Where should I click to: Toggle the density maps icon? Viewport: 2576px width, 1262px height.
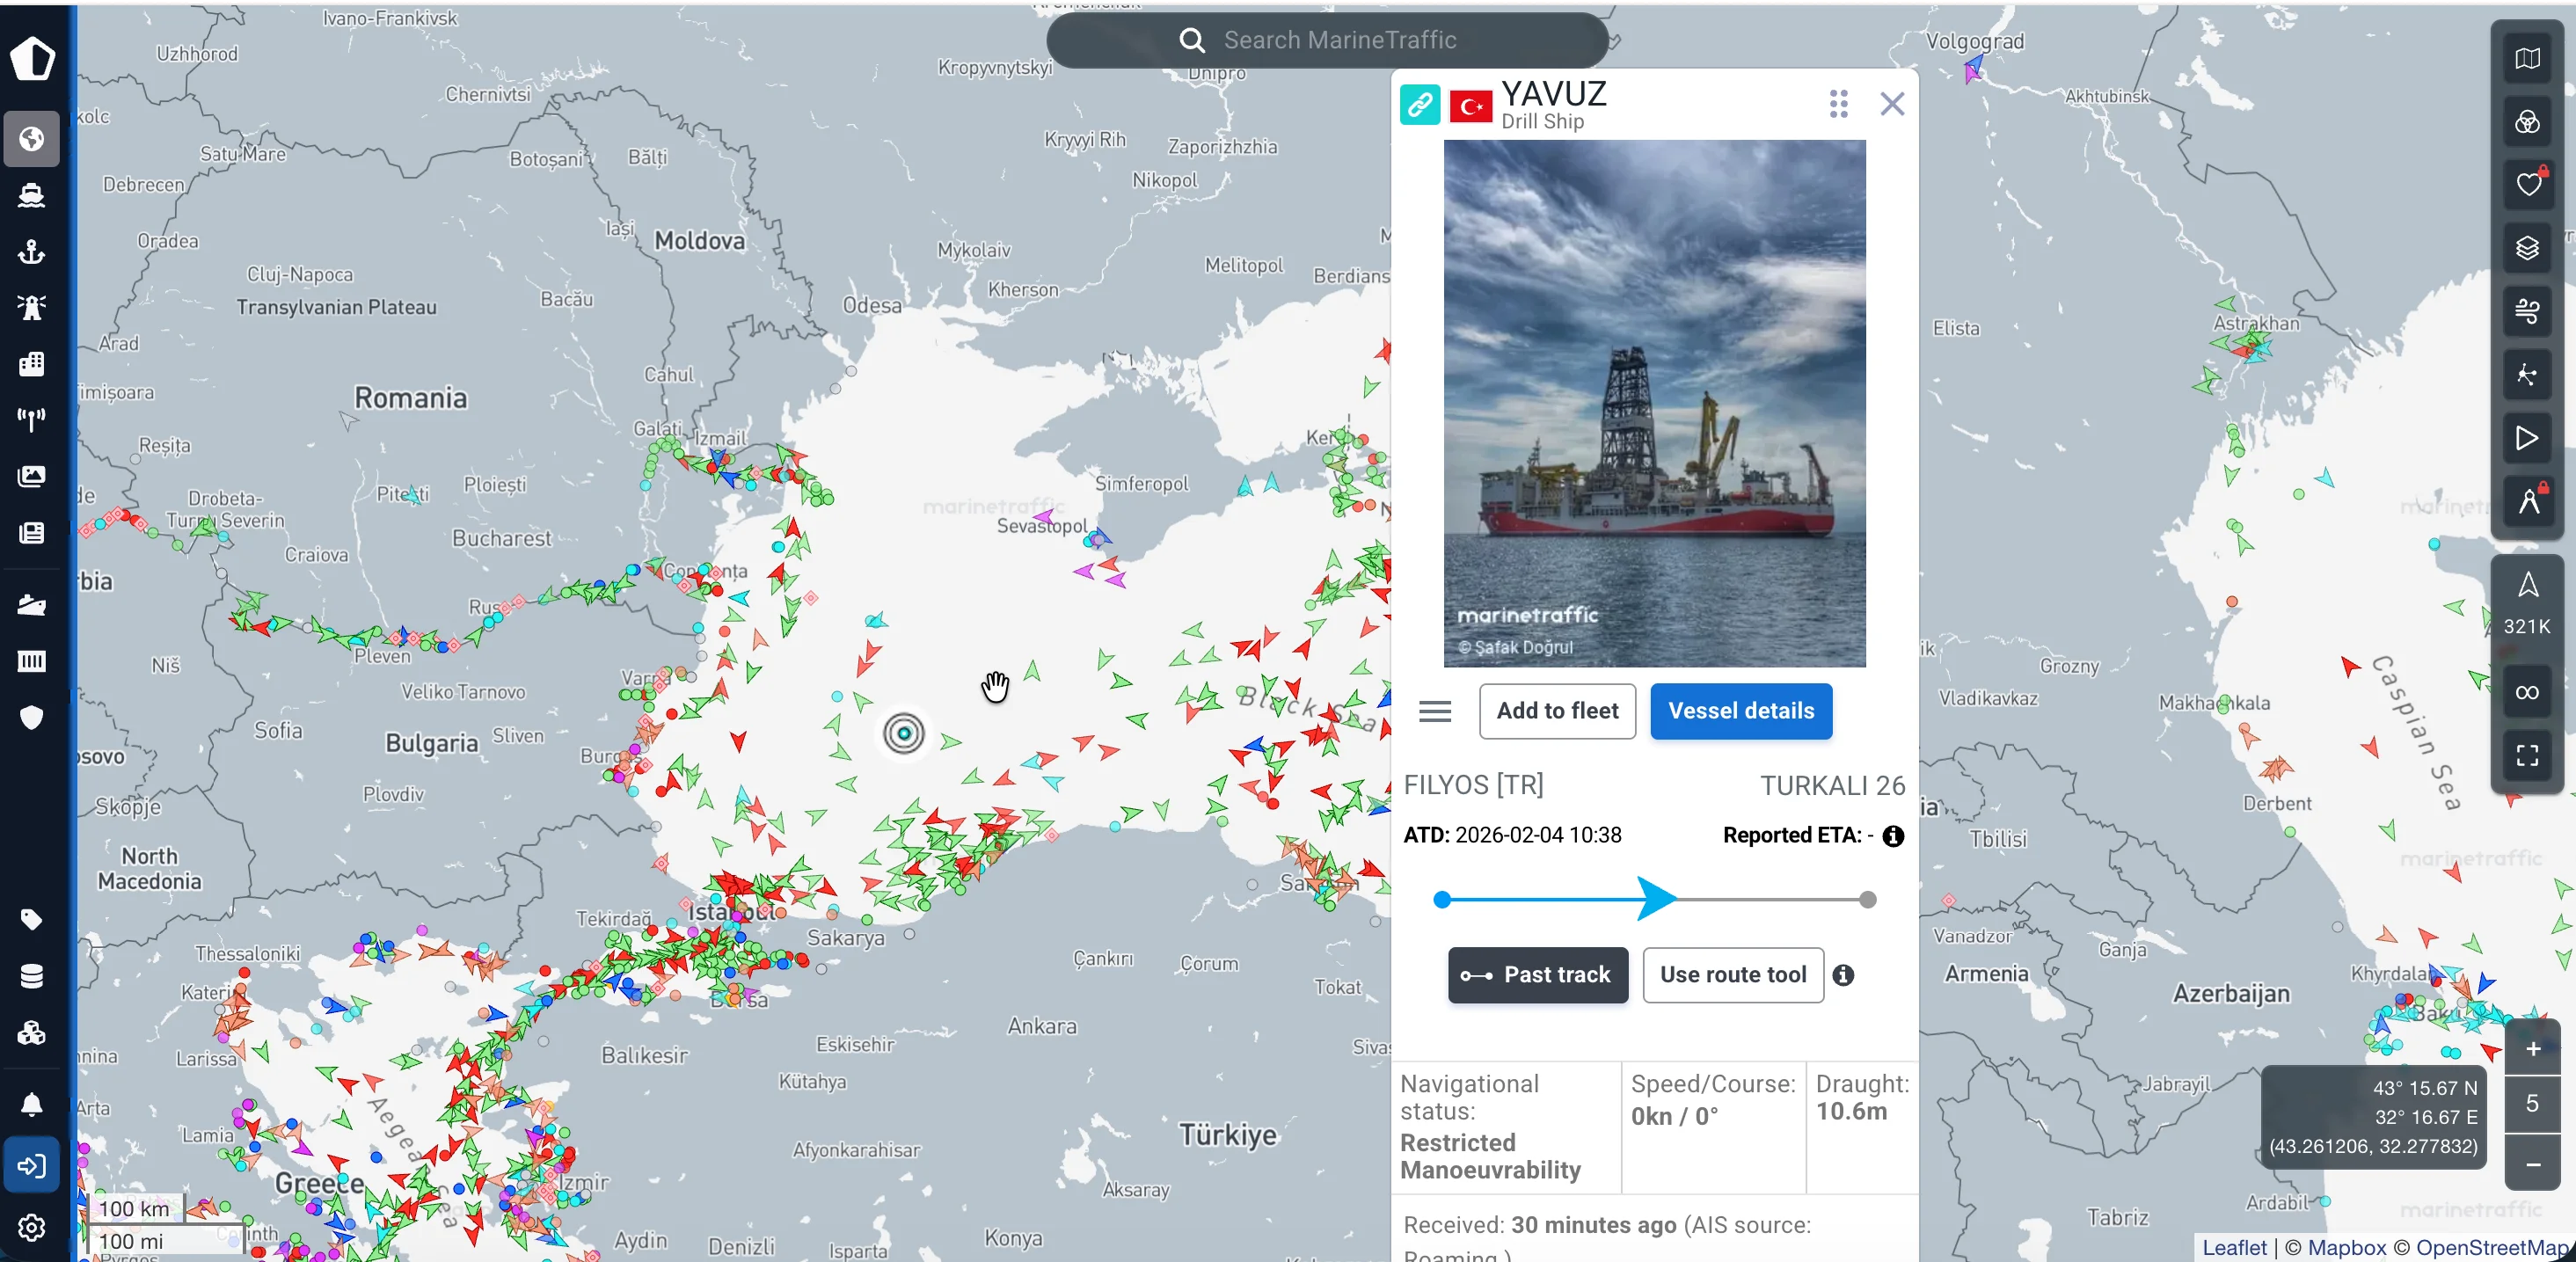[2527, 375]
